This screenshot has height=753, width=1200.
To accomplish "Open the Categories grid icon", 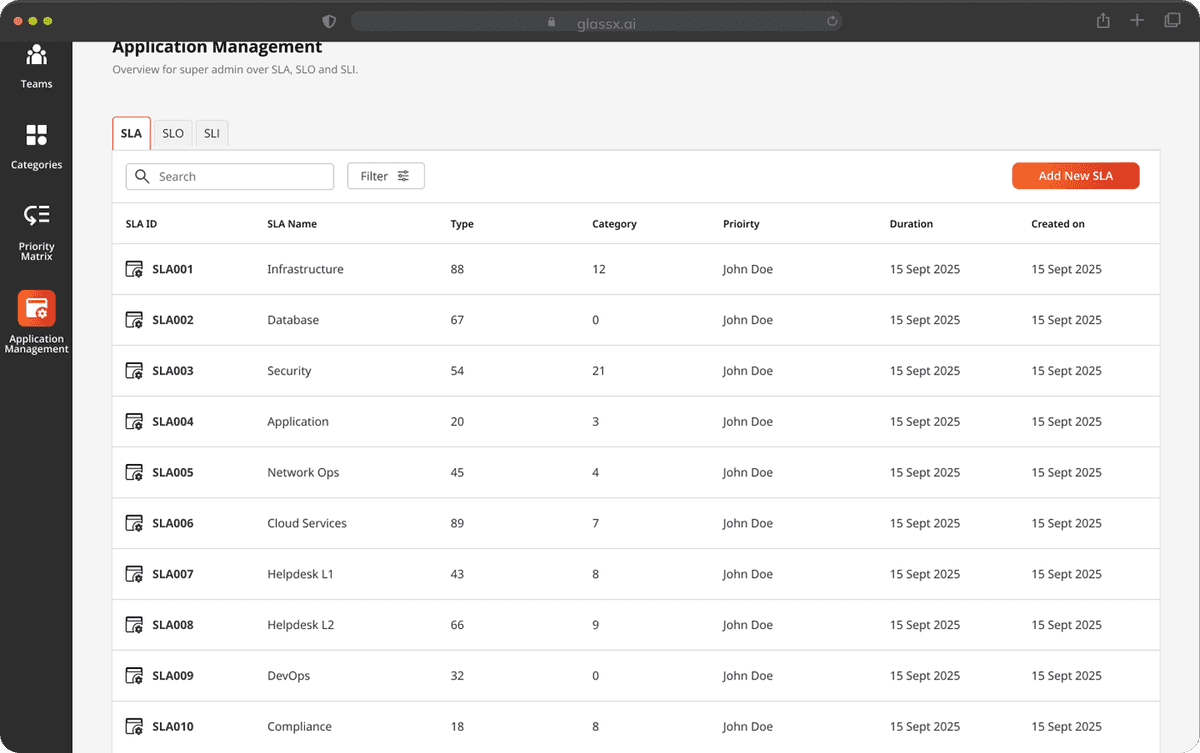I will pos(36,136).
